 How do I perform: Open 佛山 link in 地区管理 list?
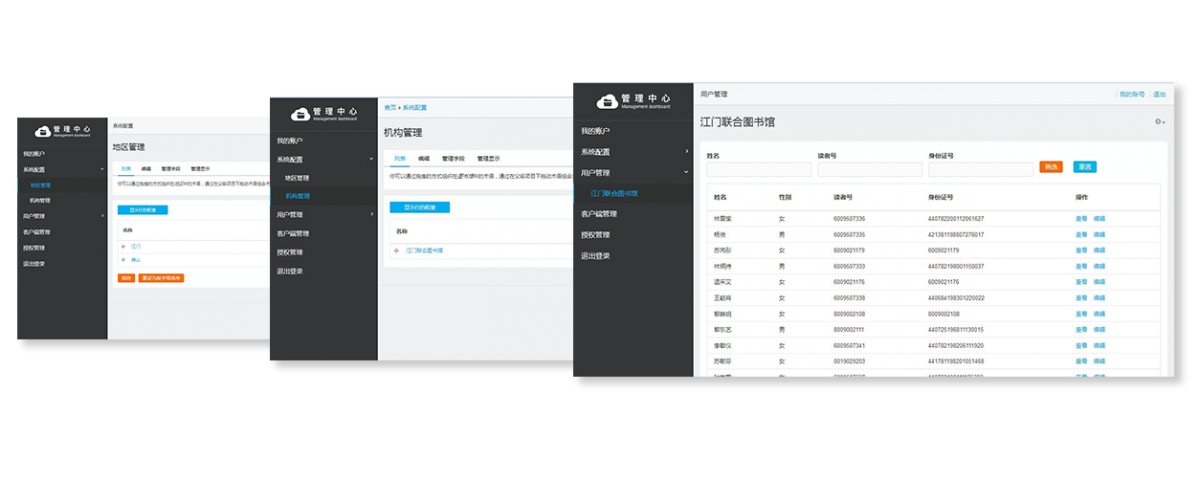[x=136, y=259]
